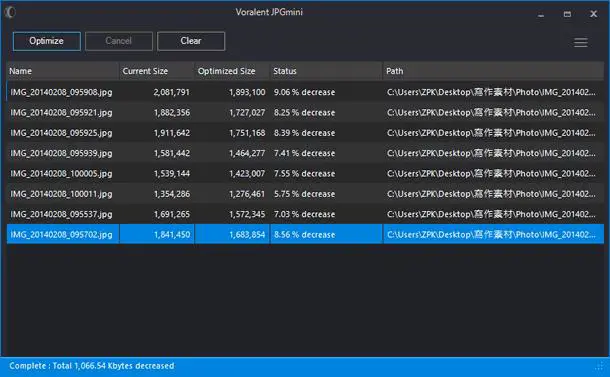Sort by Current Size column header
Viewport: 610px width, 377px height.
point(156,71)
